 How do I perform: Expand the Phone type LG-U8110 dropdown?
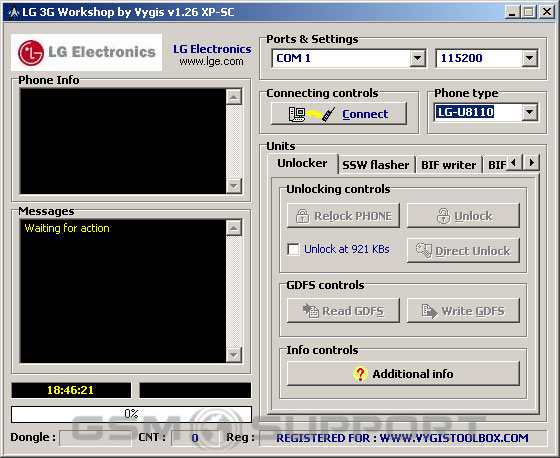tap(529, 112)
